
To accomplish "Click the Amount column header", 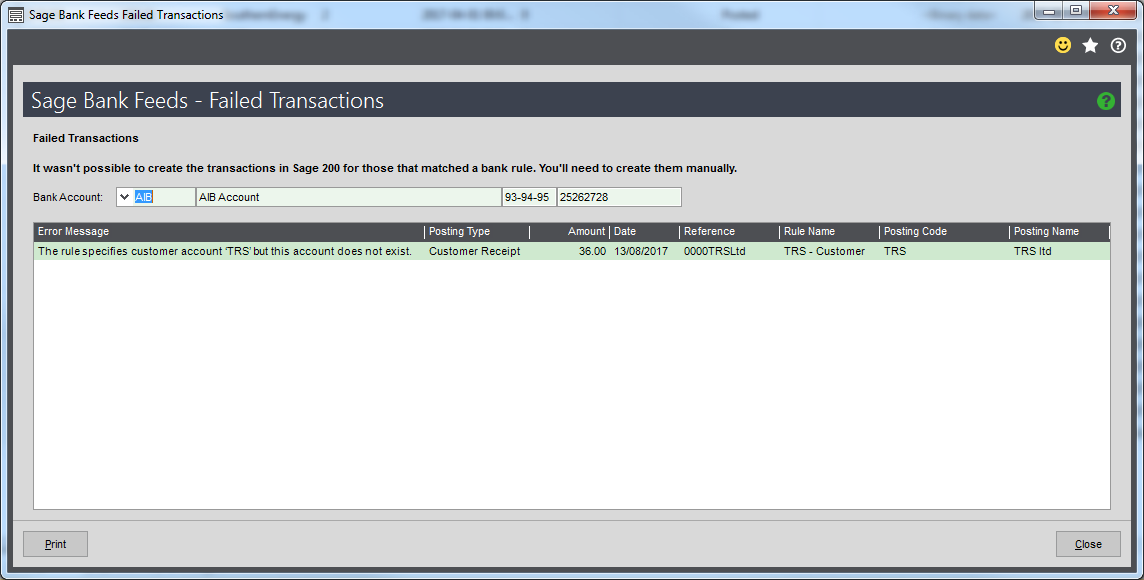I will [x=570, y=232].
